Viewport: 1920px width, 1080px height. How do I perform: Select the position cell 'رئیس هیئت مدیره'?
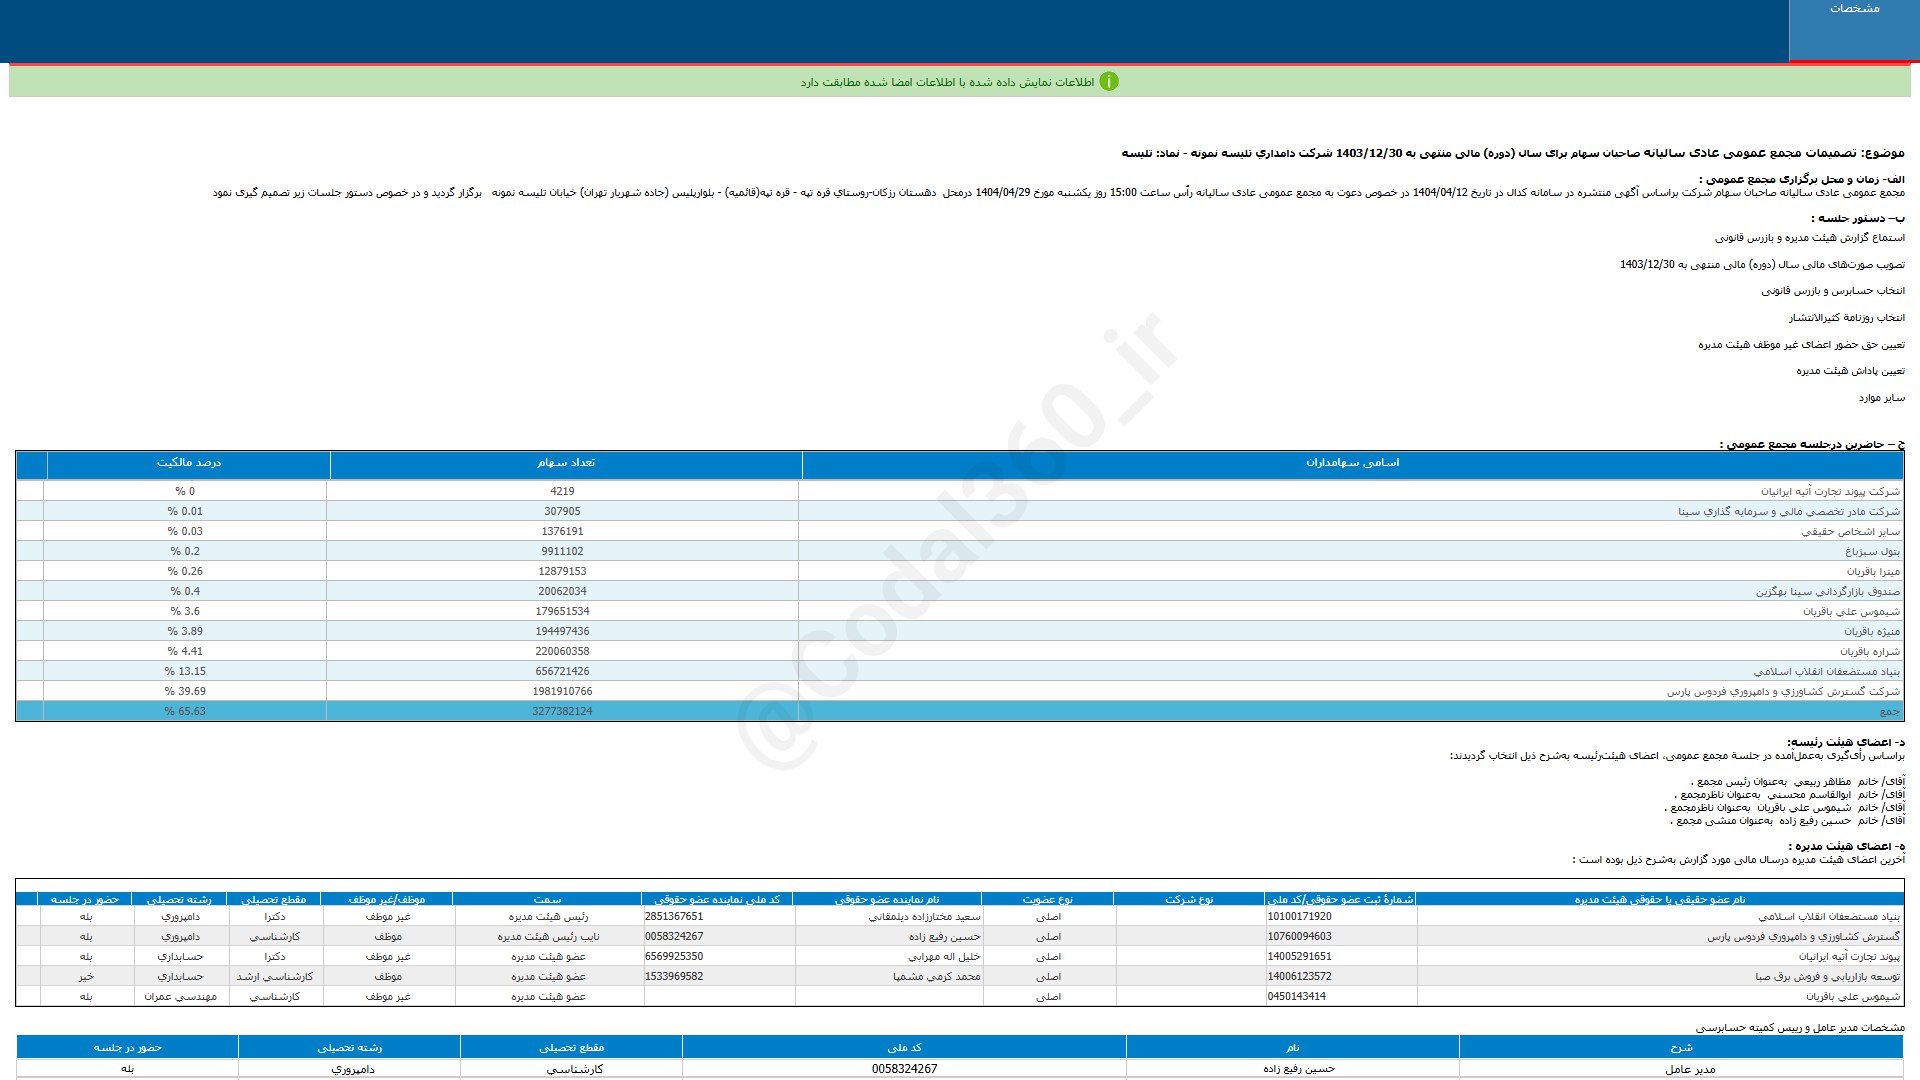(548, 916)
